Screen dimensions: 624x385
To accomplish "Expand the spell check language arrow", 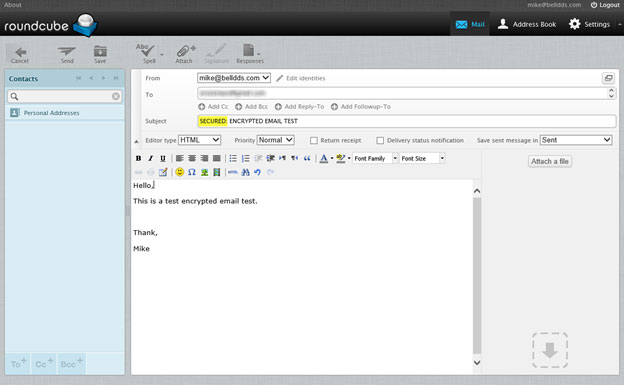I will point(162,55).
